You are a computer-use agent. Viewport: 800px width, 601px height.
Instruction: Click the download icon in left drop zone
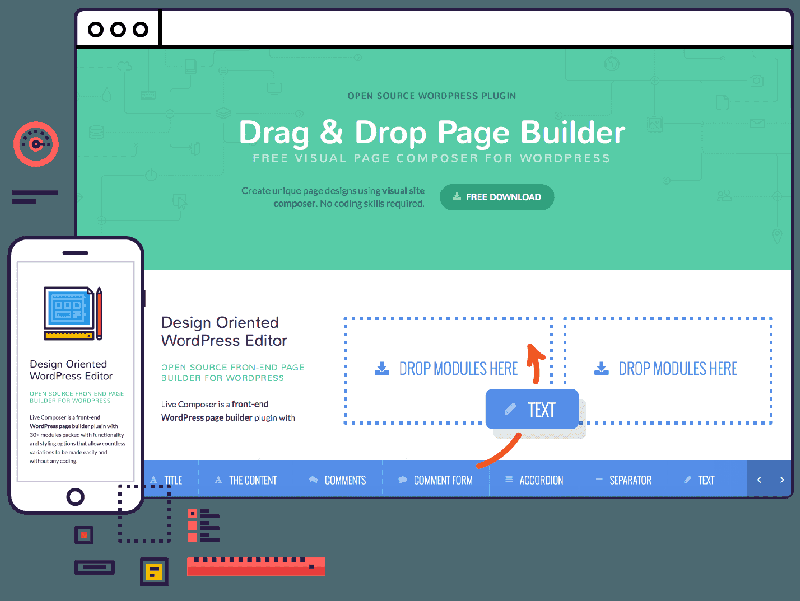[x=382, y=368]
